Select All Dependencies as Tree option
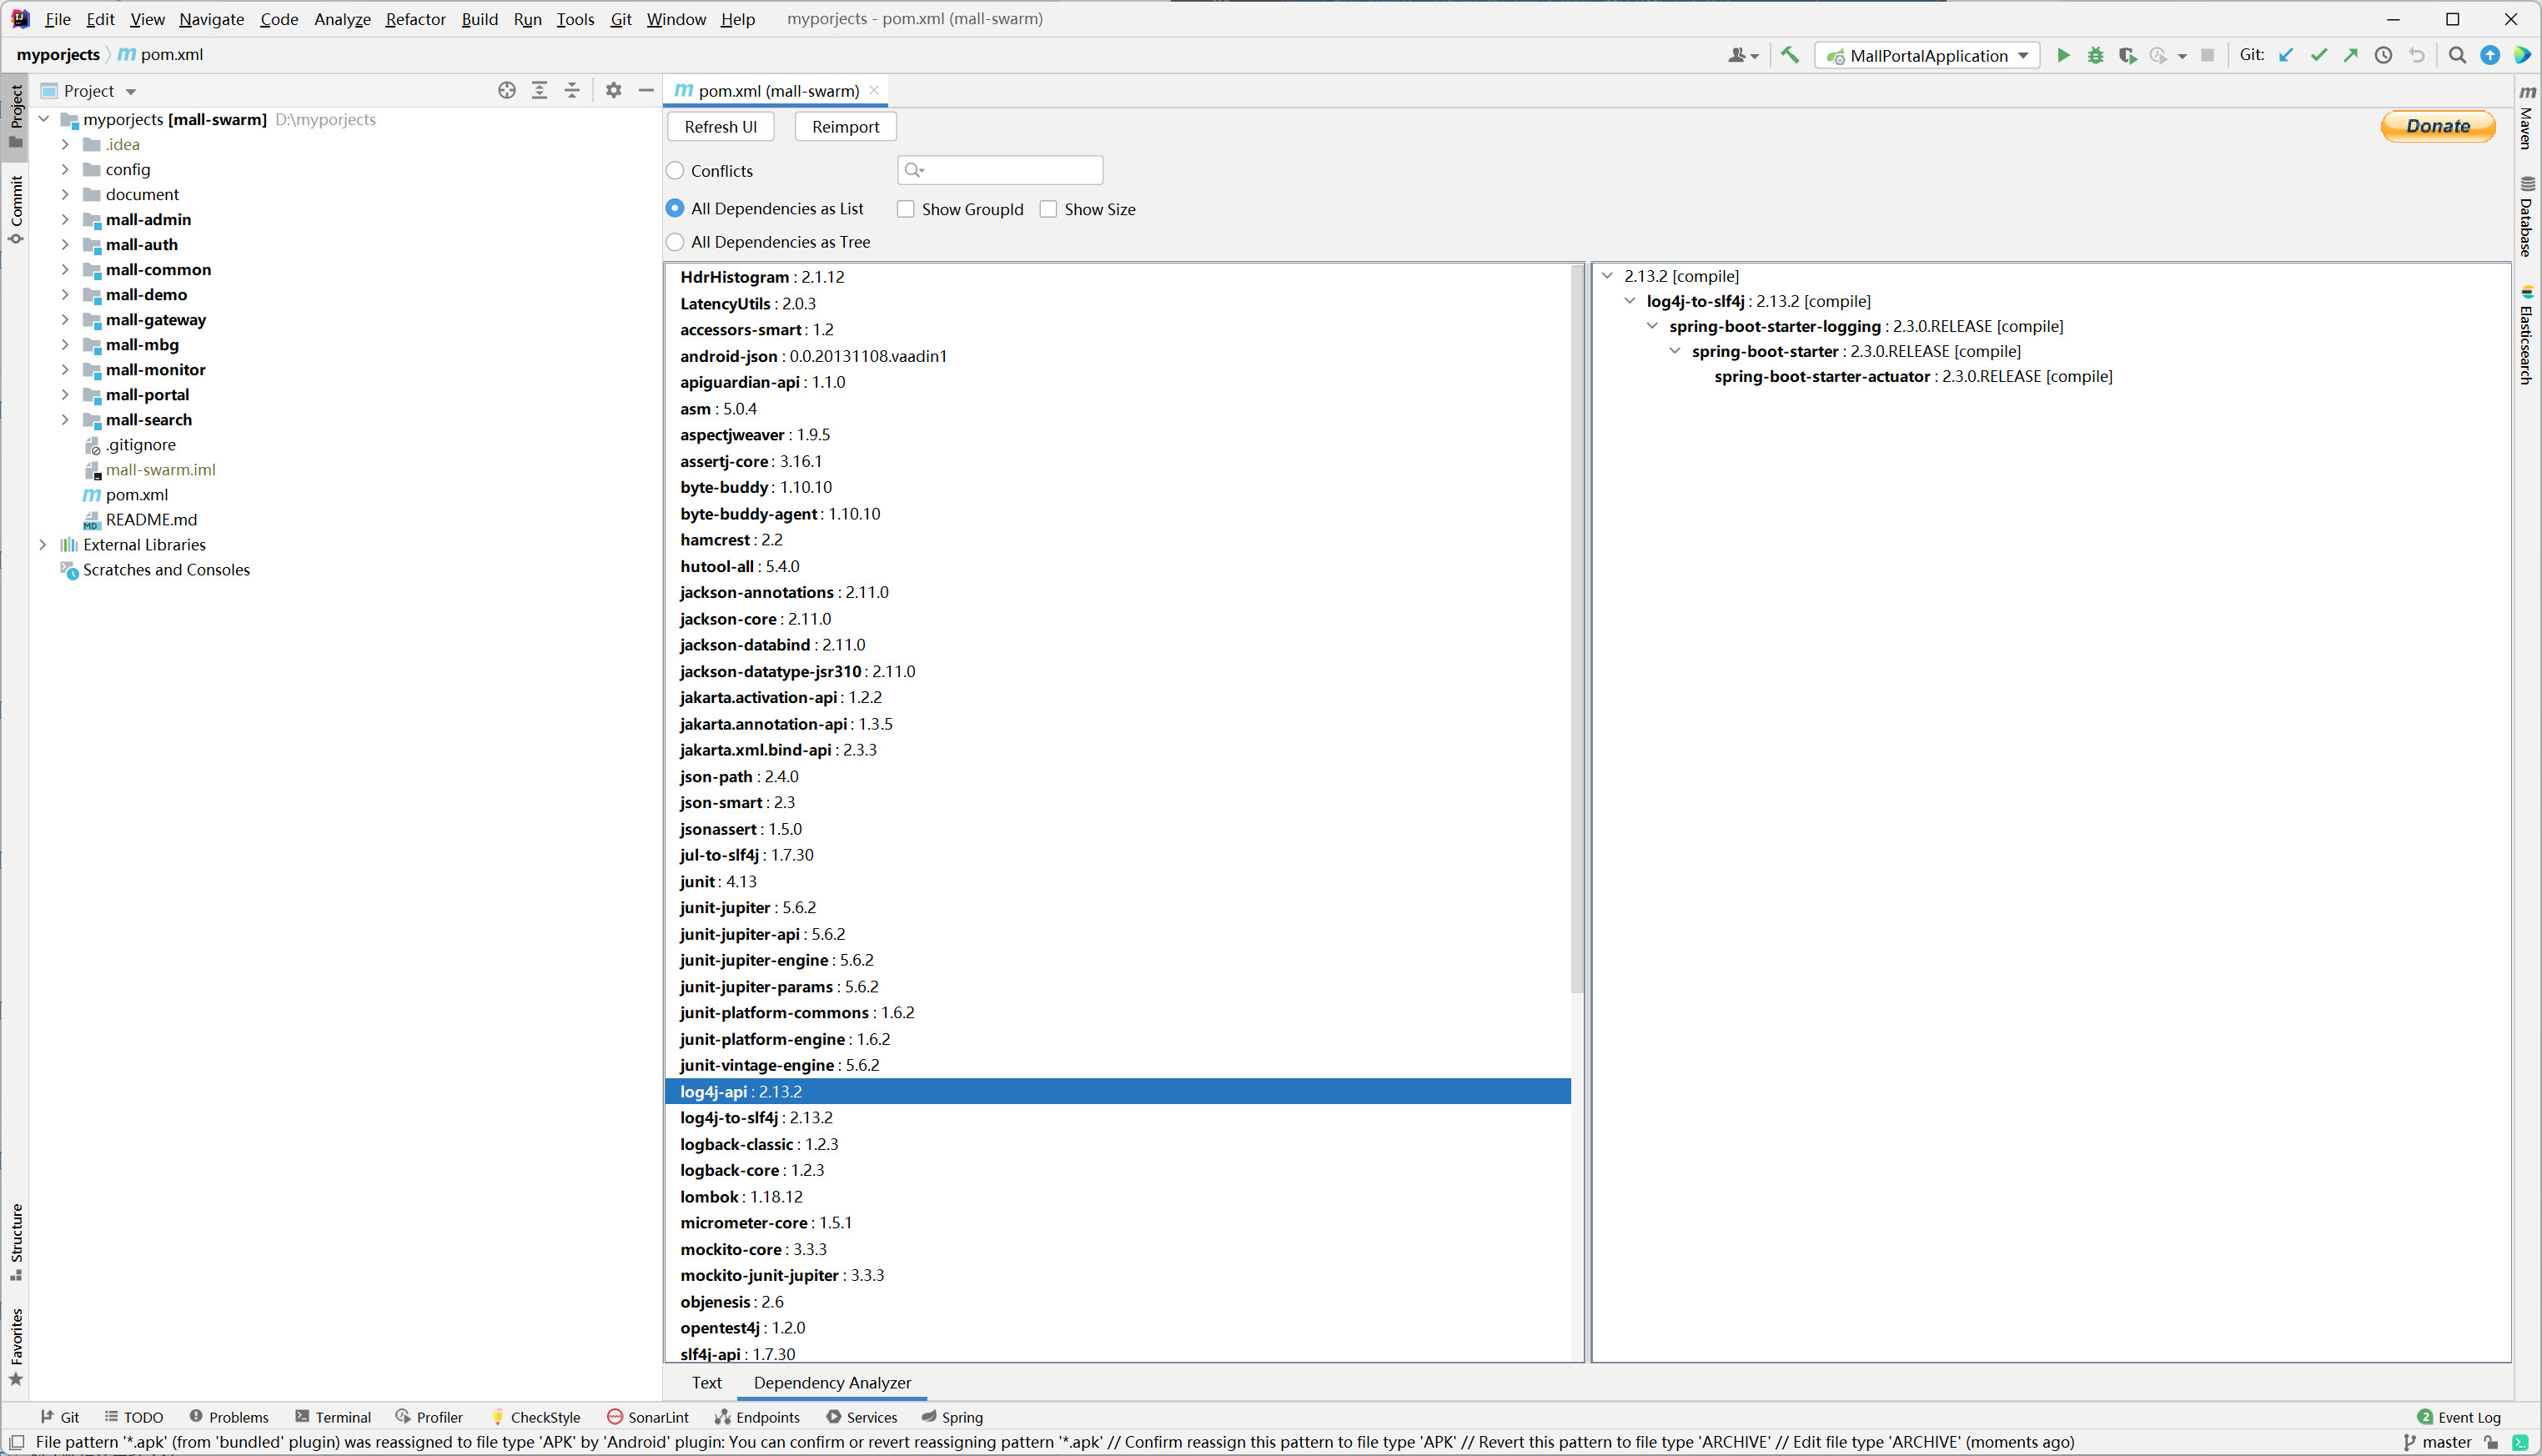The image size is (2542, 1456). (x=675, y=242)
